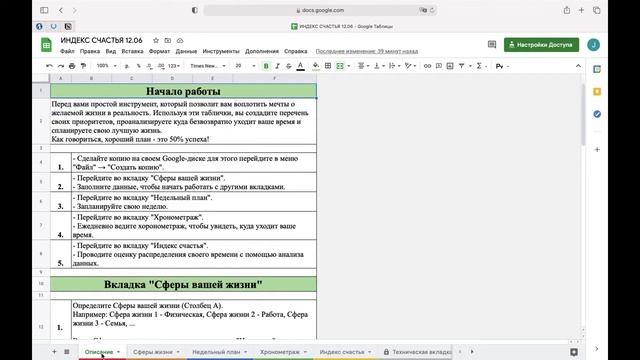Click the Google Sheets home logo

pos(46,45)
